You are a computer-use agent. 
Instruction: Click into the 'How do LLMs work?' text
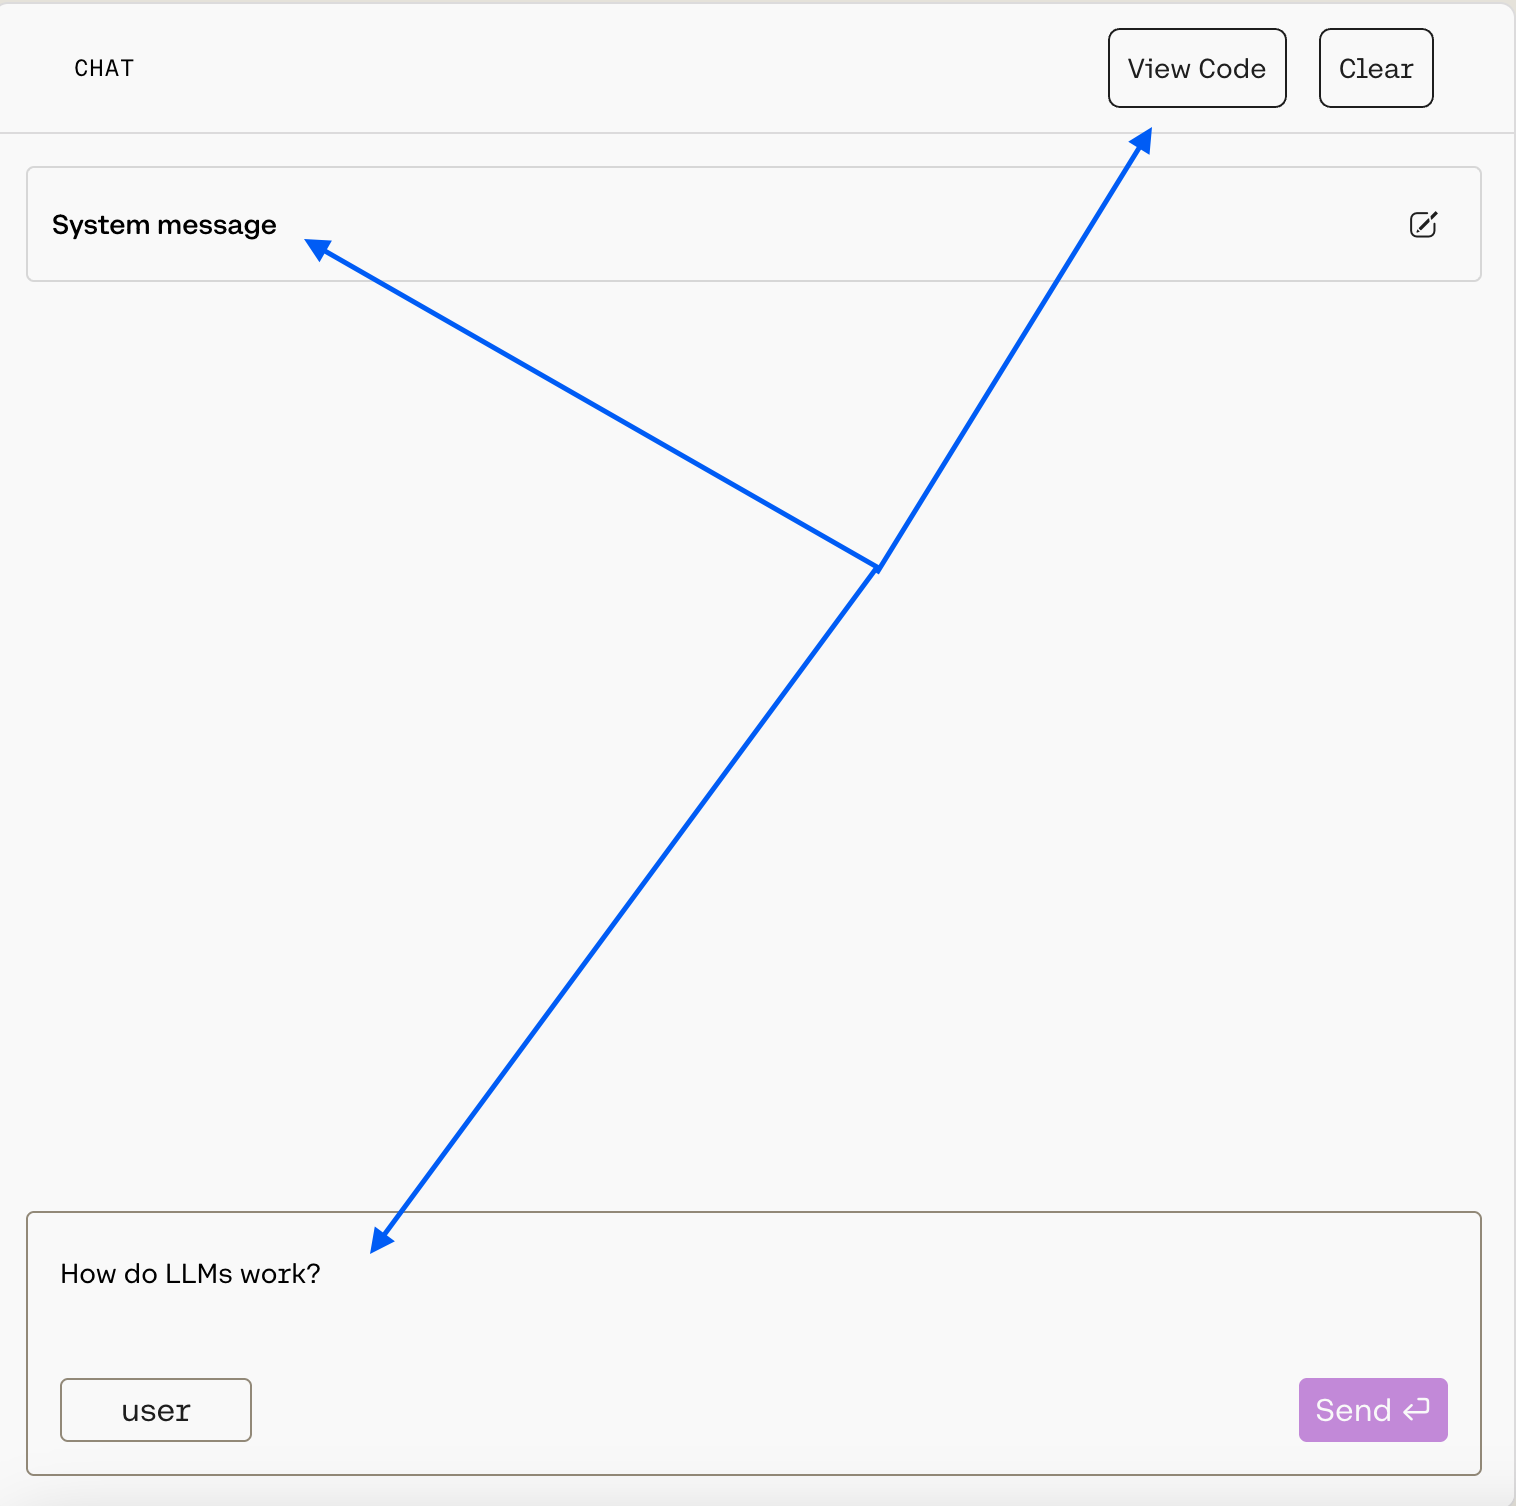coord(190,1274)
